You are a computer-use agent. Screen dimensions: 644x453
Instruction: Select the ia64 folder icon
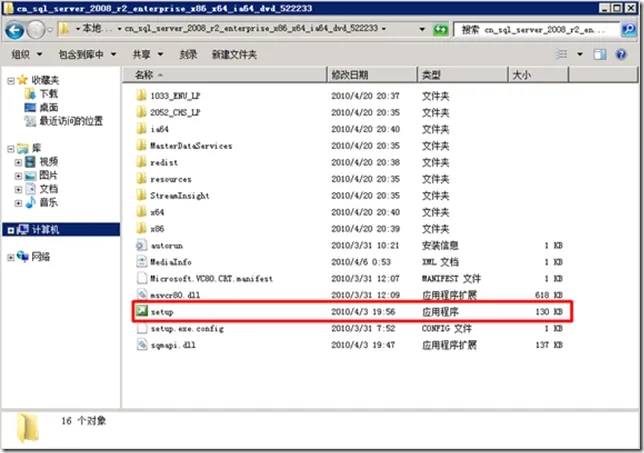click(x=141, y=129)
